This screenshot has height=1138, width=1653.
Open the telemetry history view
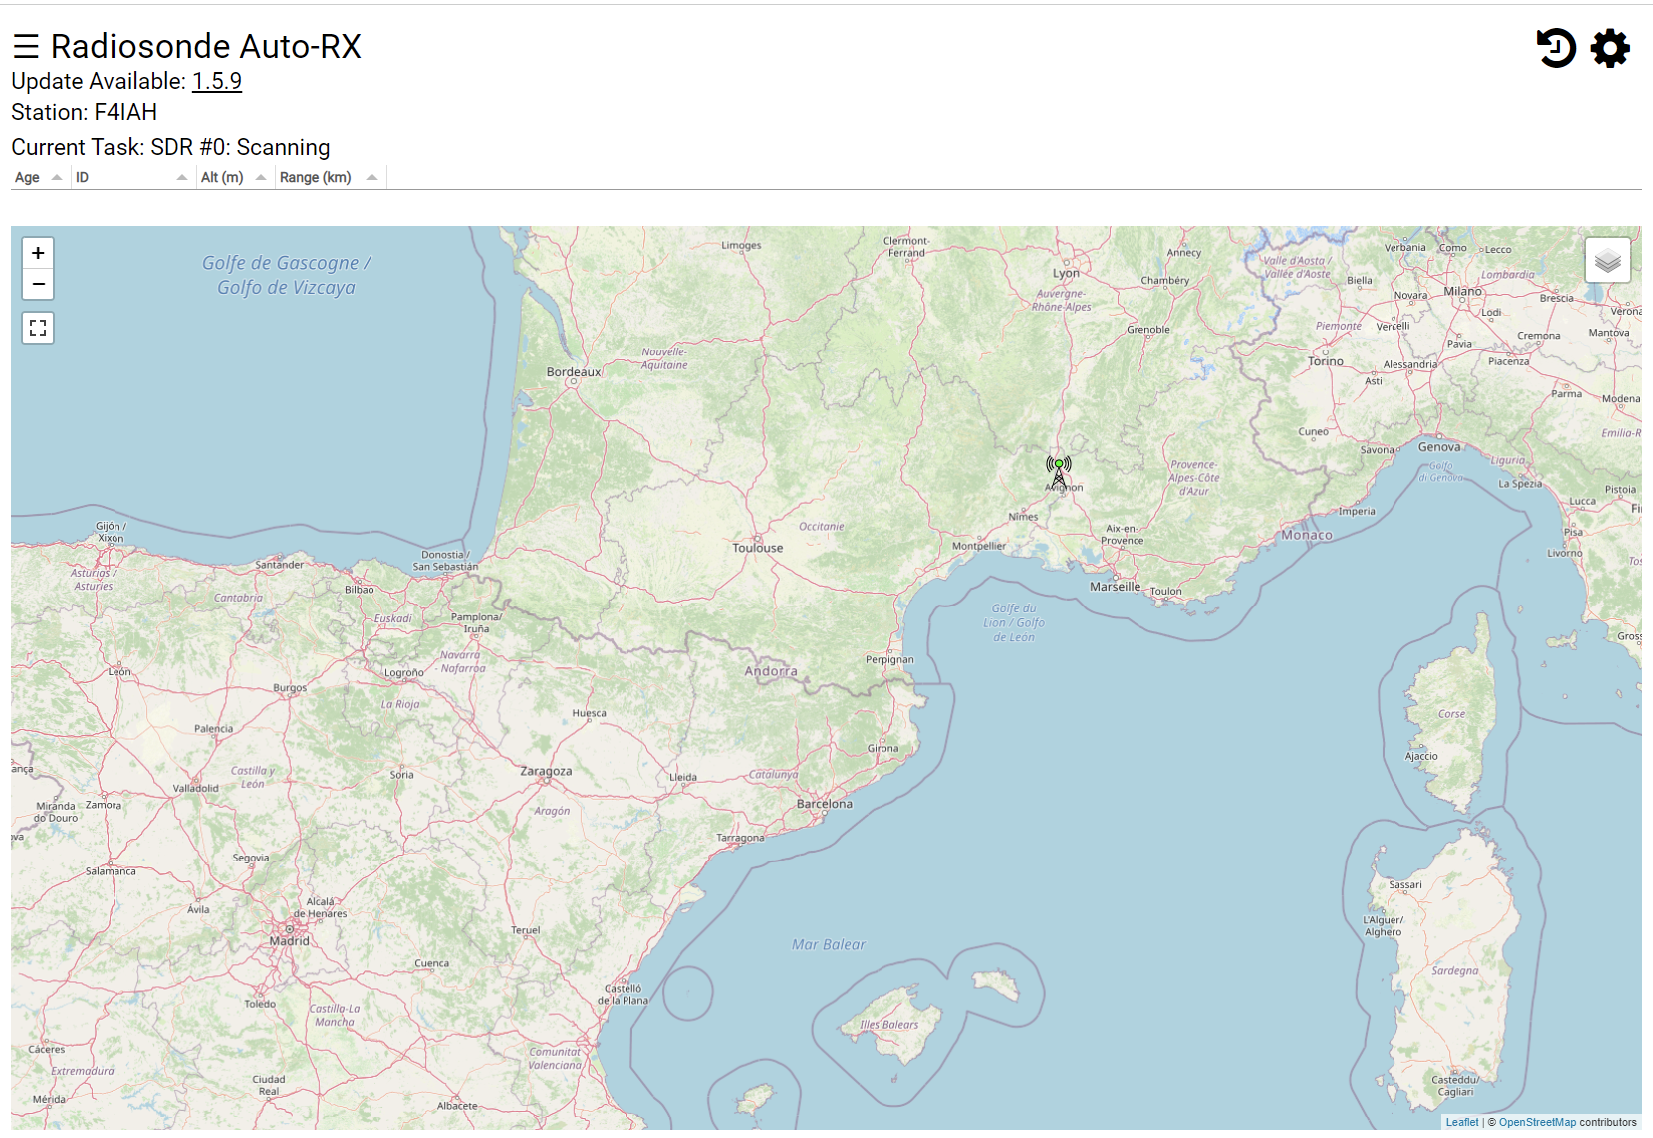[1557, 46]
